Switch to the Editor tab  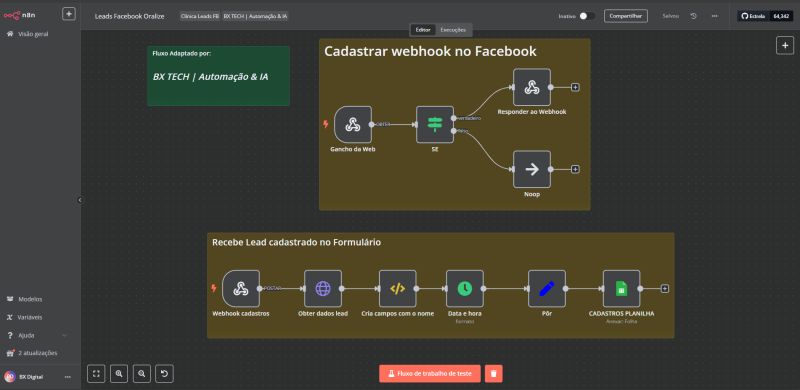pos(423,30)
